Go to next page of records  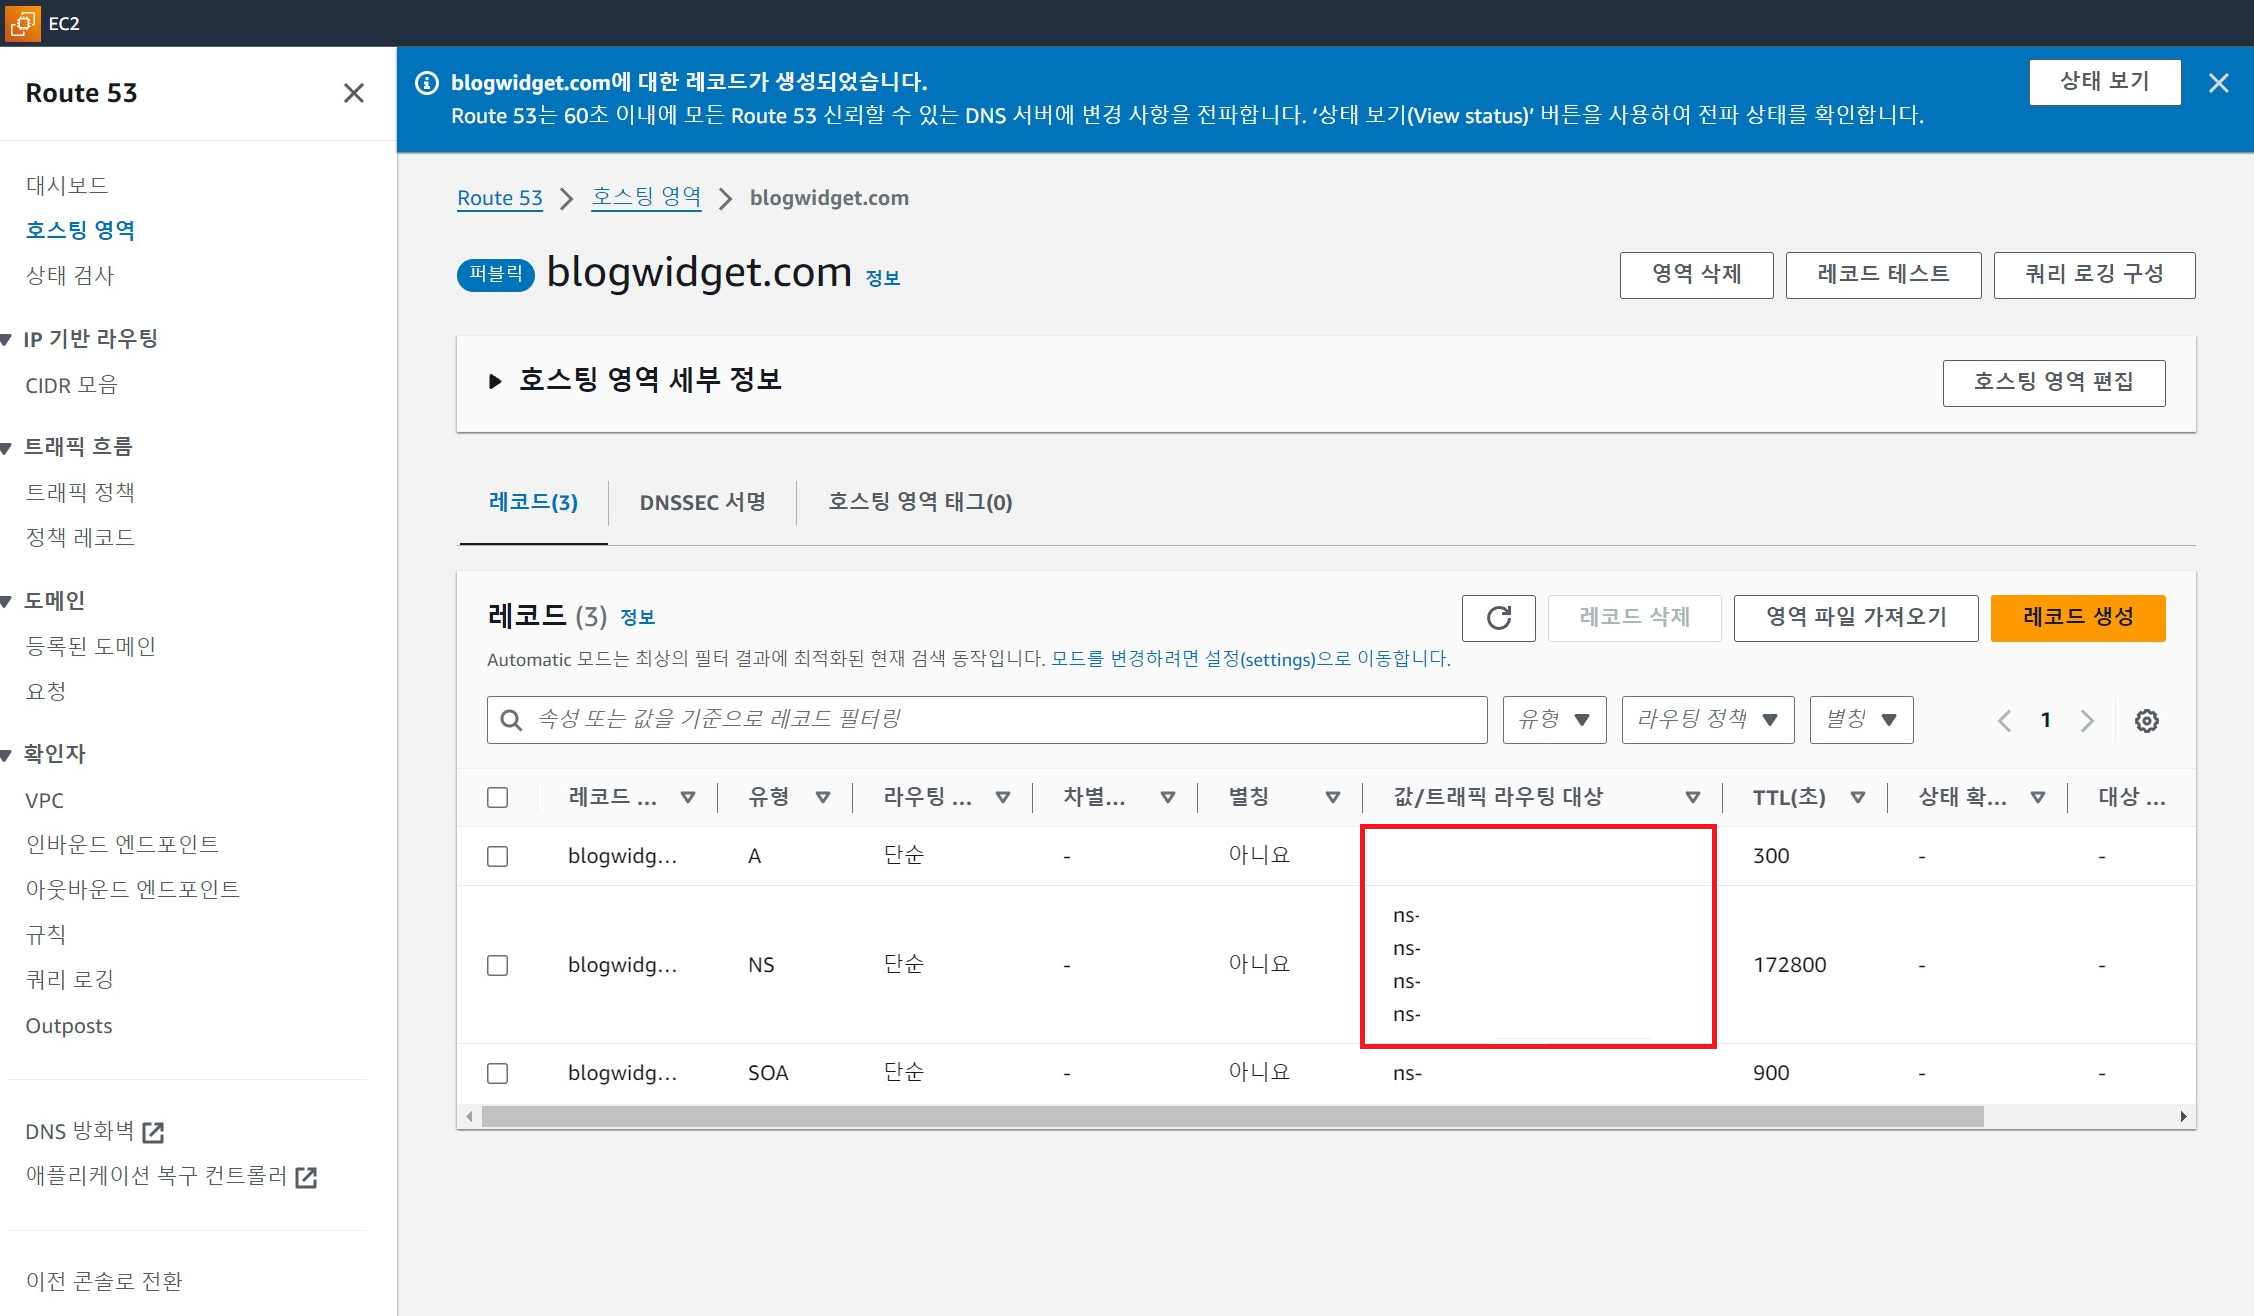point(2087,721)
